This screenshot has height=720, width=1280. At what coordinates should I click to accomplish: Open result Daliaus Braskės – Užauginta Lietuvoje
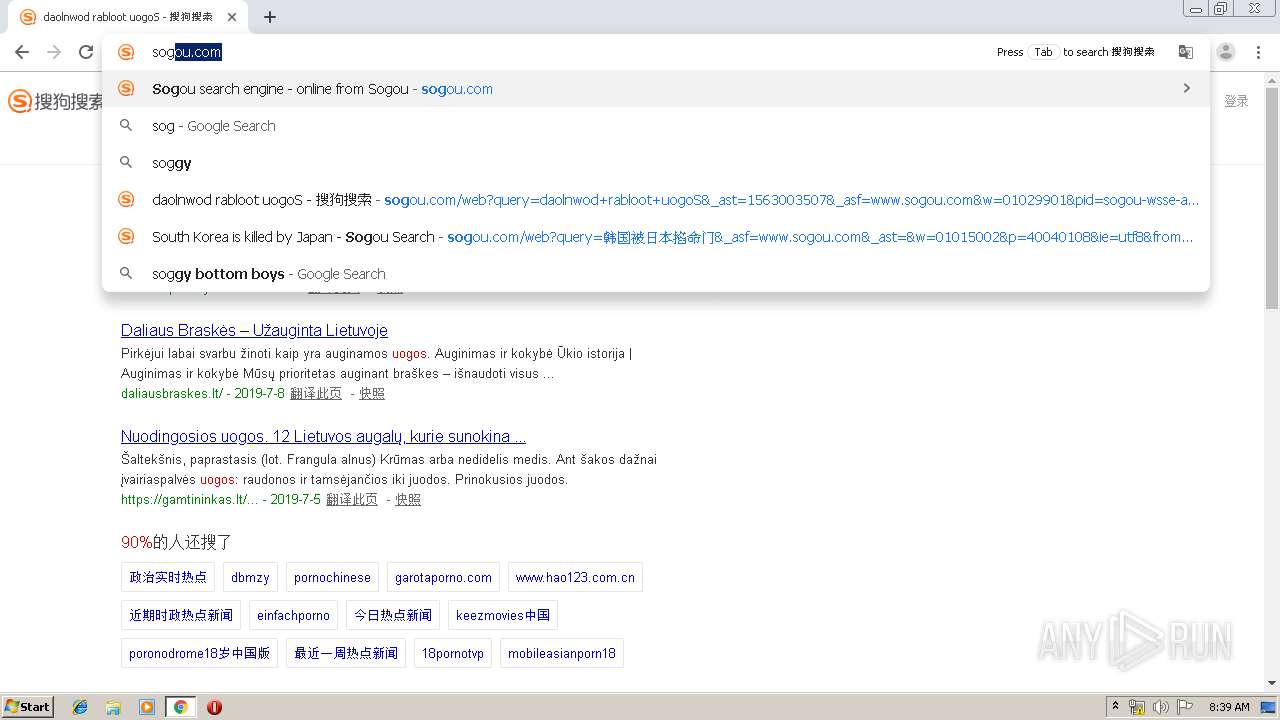[254, 330]
